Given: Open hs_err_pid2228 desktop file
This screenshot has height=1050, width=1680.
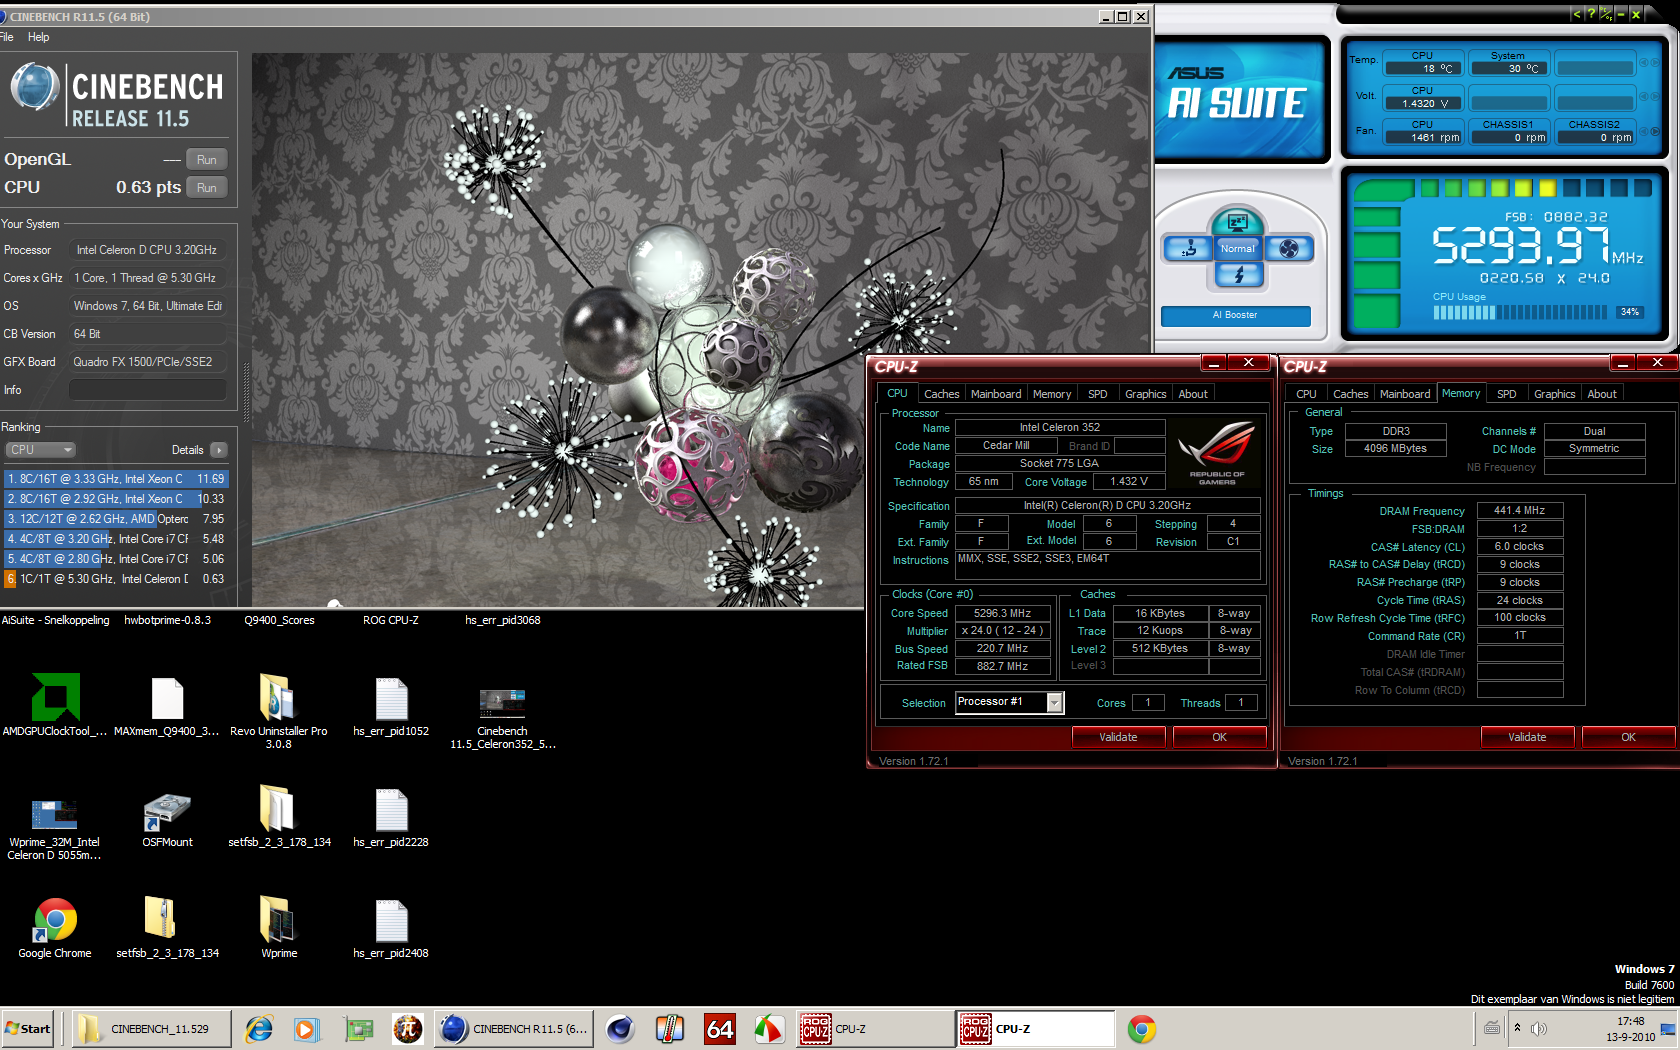Looking at the screenshot, I should coord(391,816).
